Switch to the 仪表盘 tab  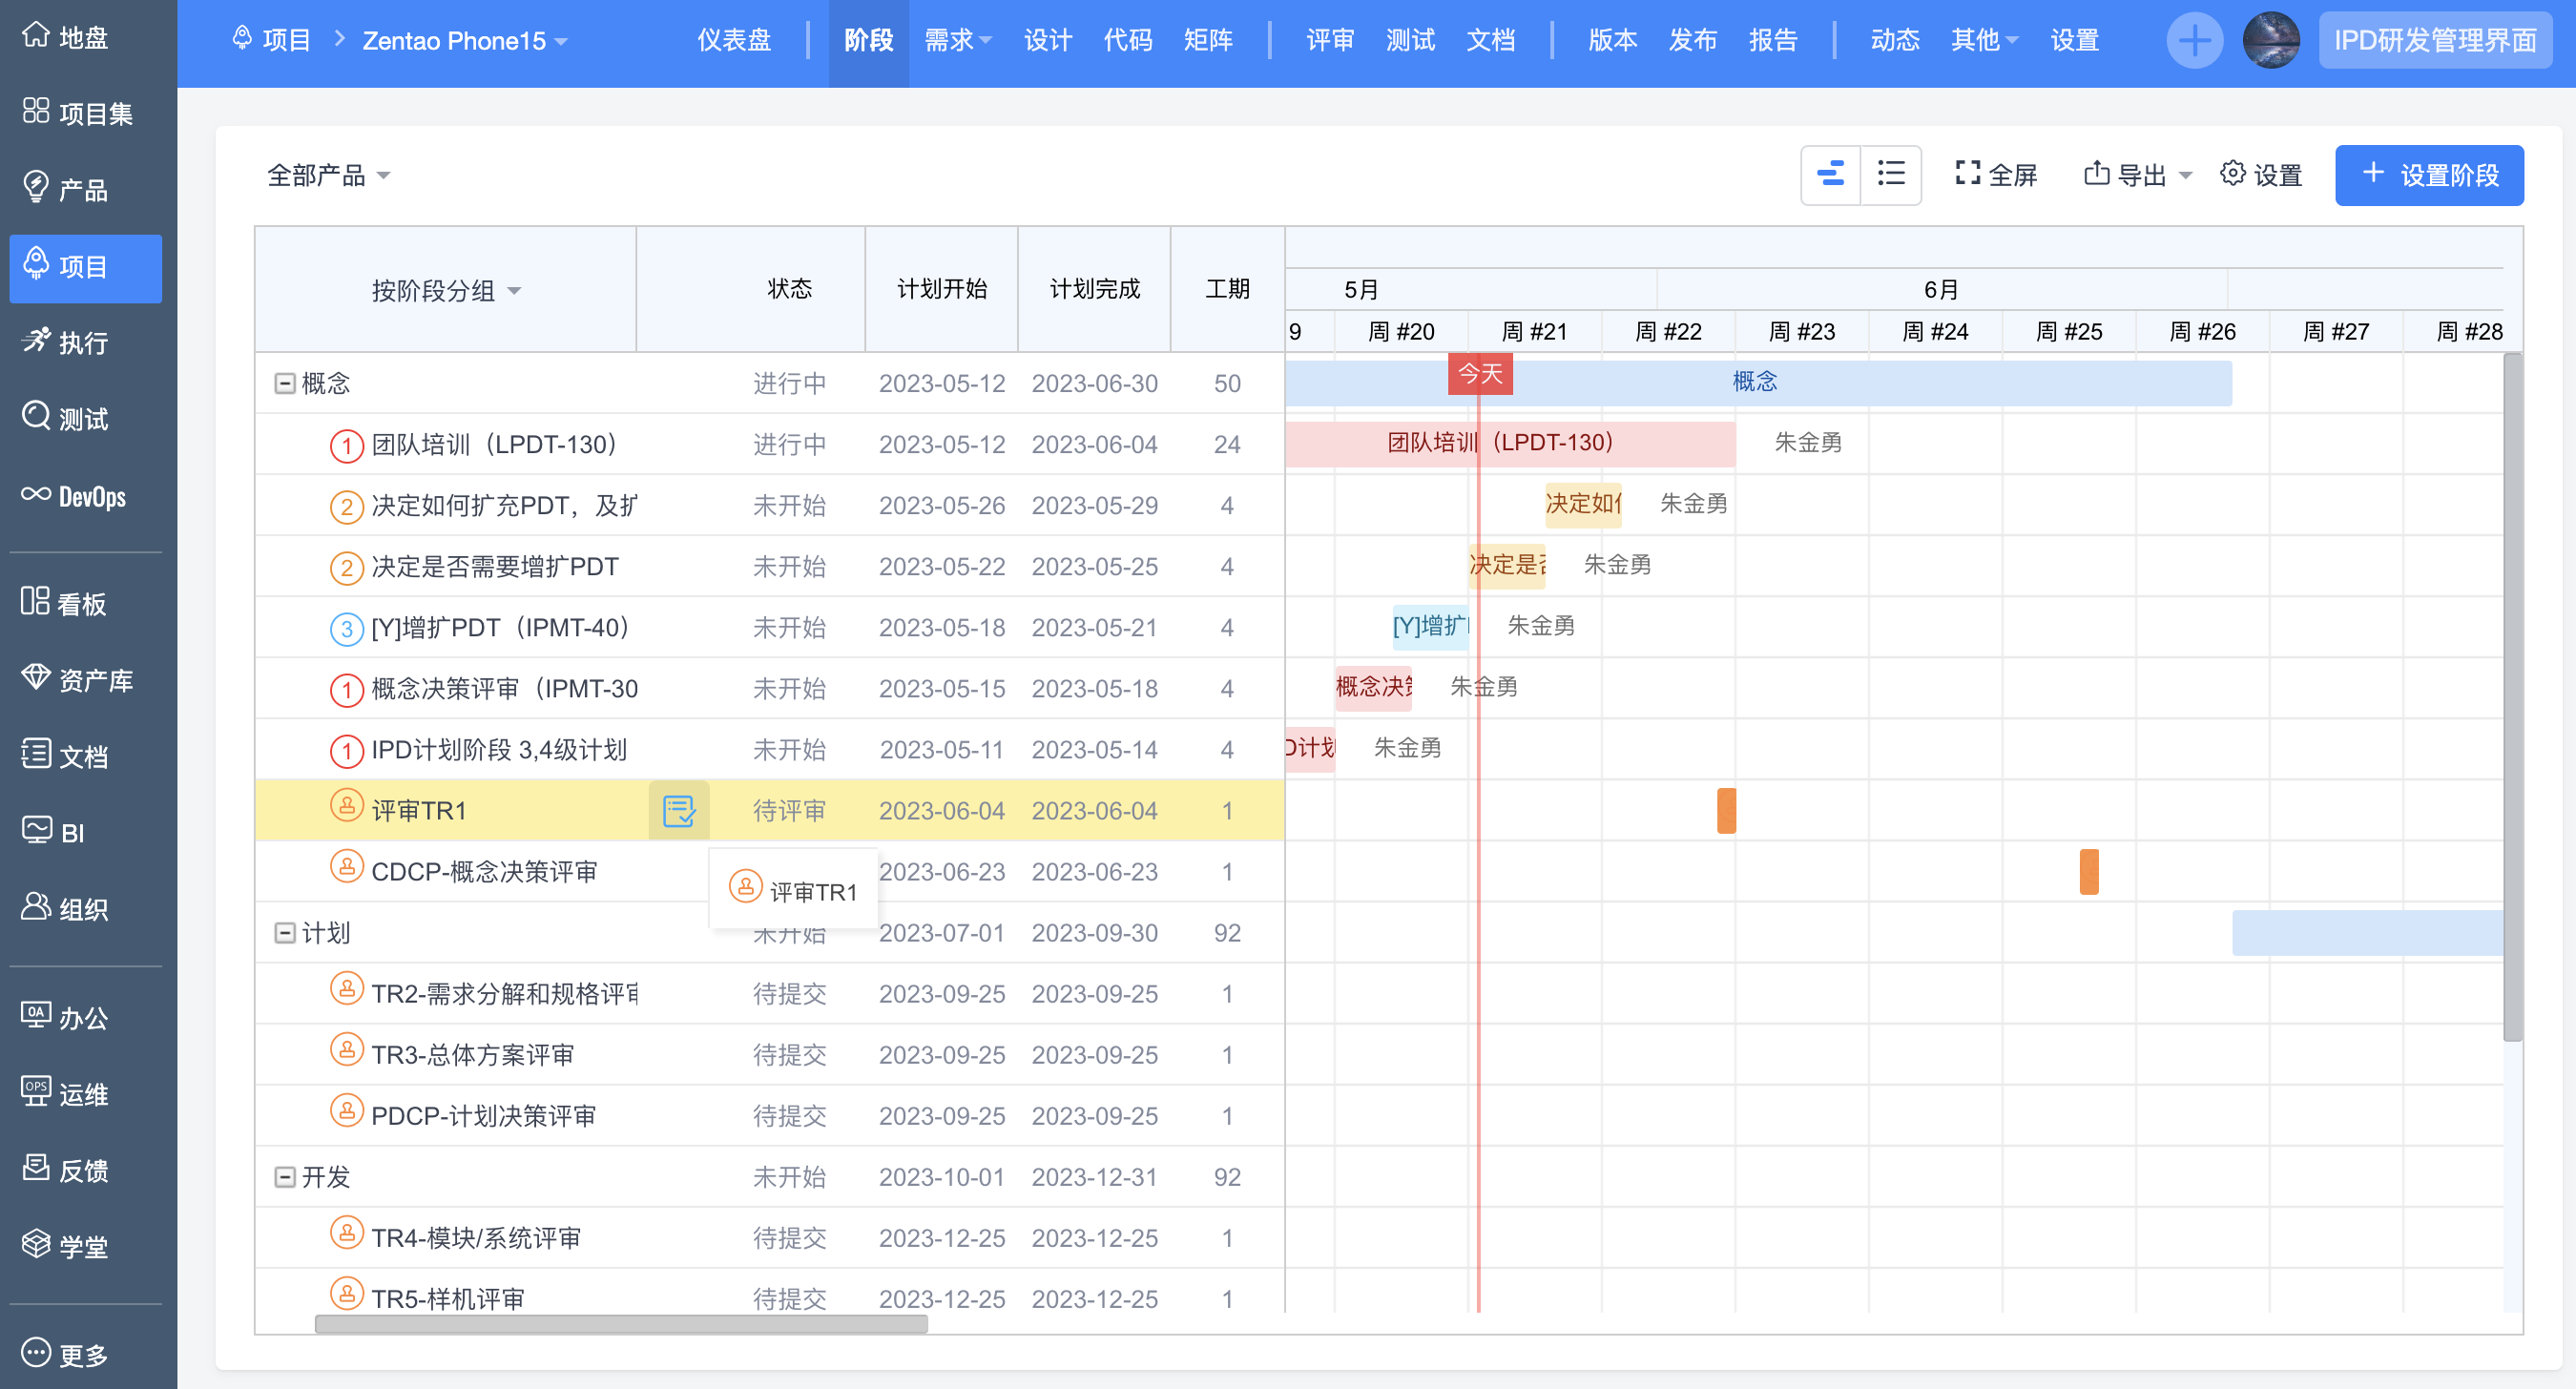(x=734, y=41)
